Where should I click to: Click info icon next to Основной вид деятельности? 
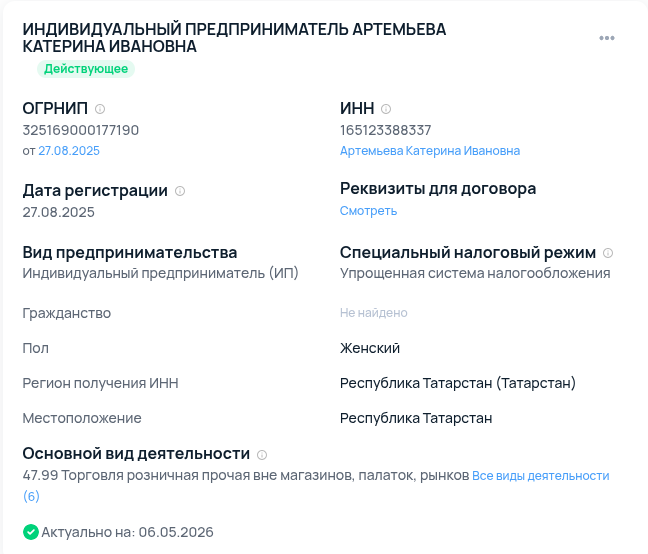[262, 454]
